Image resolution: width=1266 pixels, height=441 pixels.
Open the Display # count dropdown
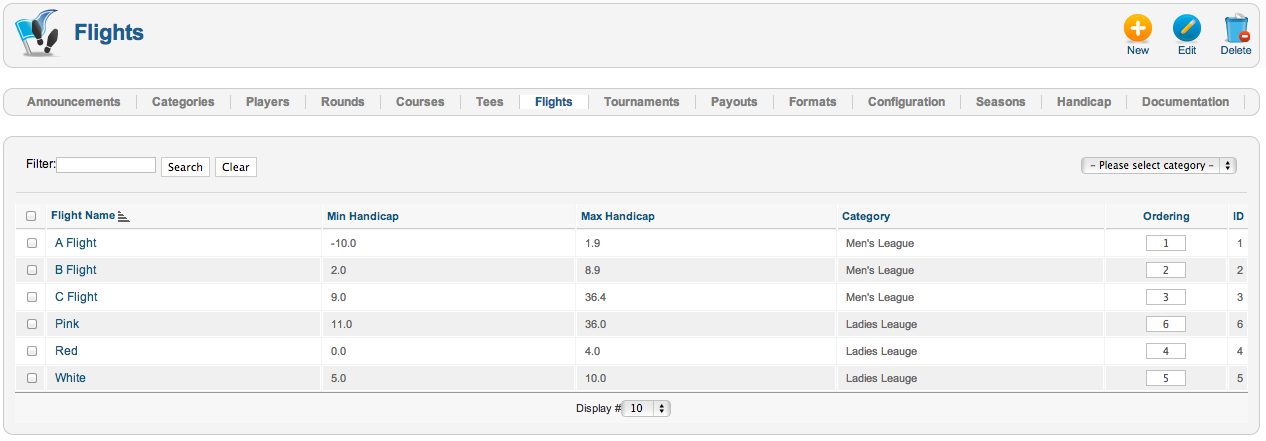(x=646, y=408)
